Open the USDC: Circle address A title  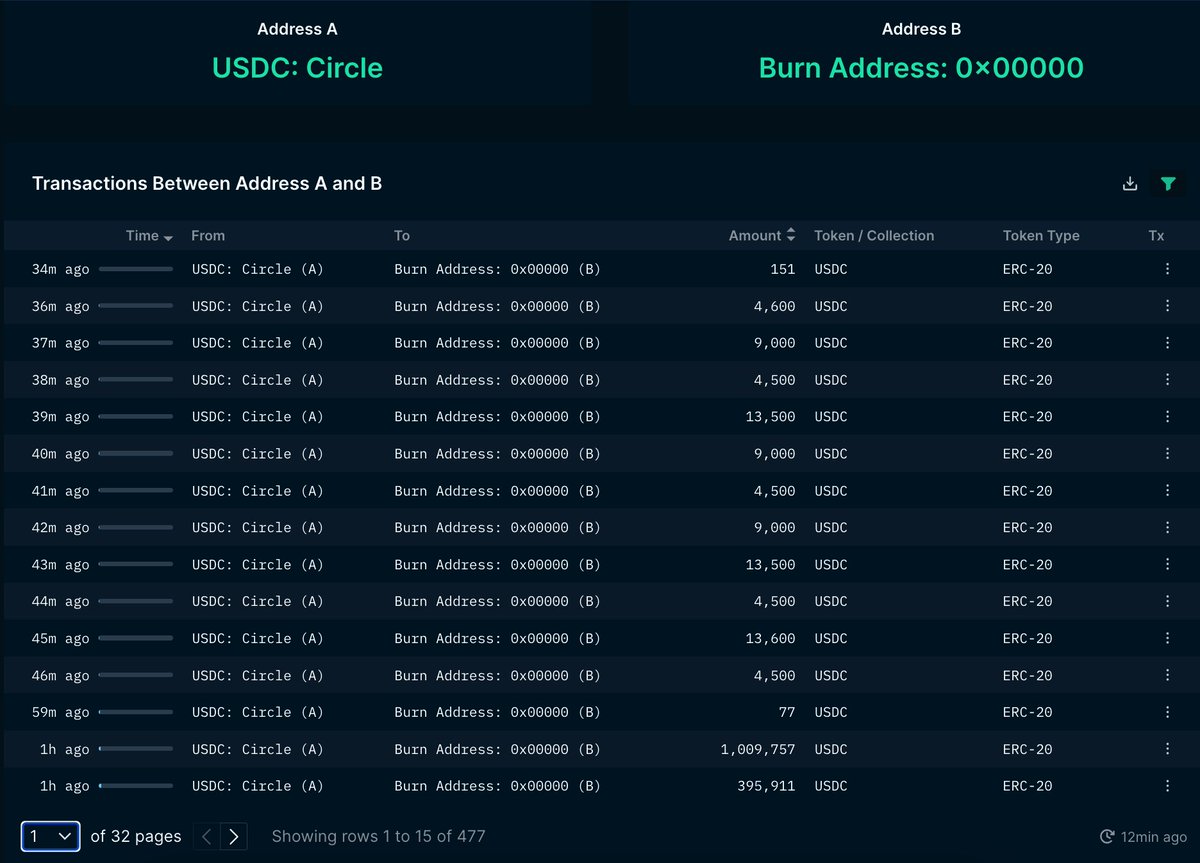tap(297, 68)
